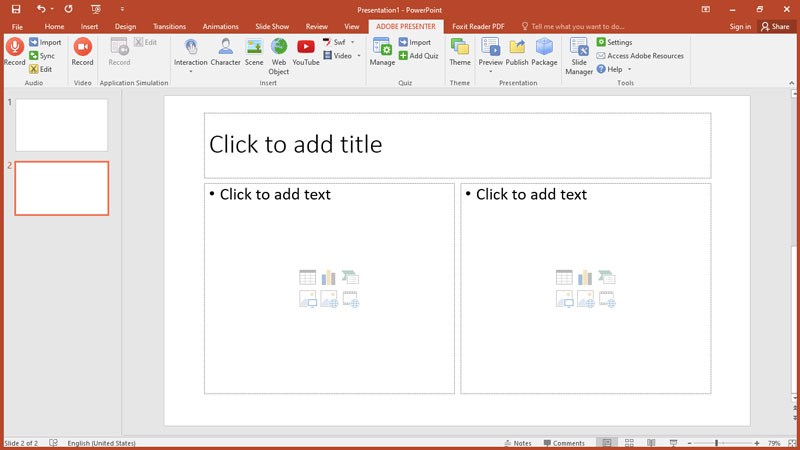
Task: Click the Video Record button
Action: [x=82, y=52]
